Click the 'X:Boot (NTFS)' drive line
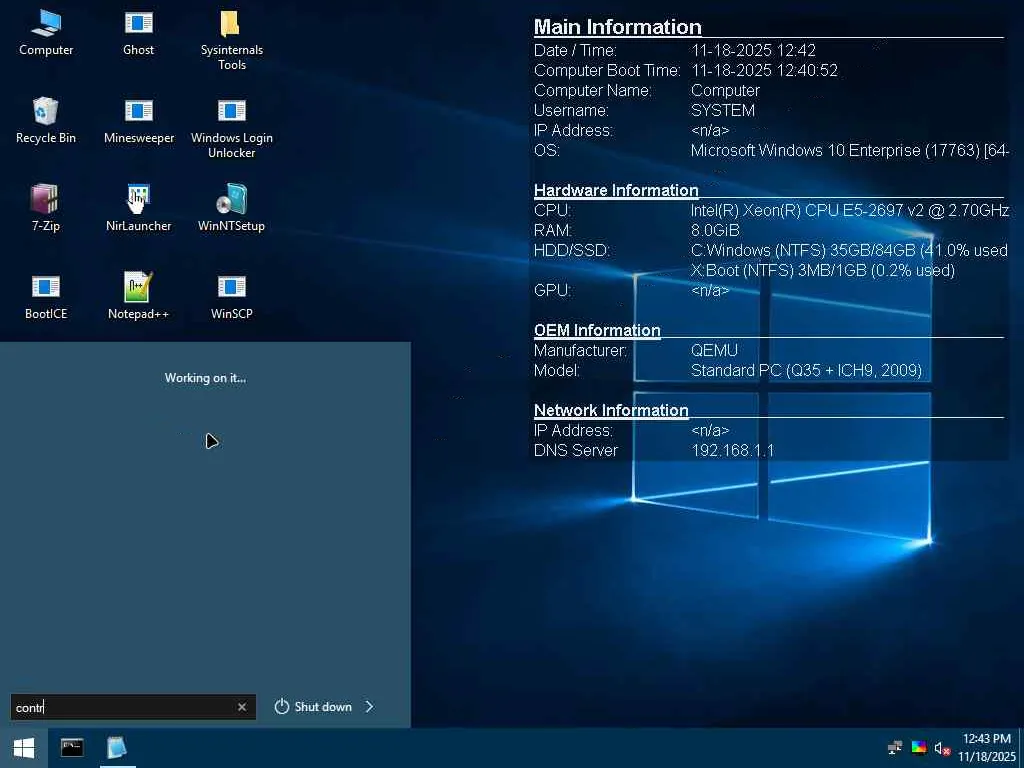This screenshot has height=768, width=1024. [823, 270]
